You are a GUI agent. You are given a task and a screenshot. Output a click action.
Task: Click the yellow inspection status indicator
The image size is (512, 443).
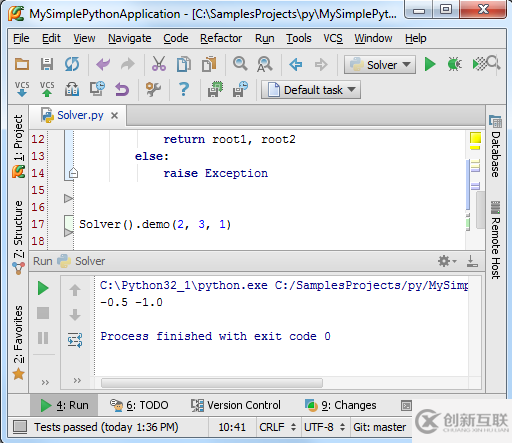475,138
